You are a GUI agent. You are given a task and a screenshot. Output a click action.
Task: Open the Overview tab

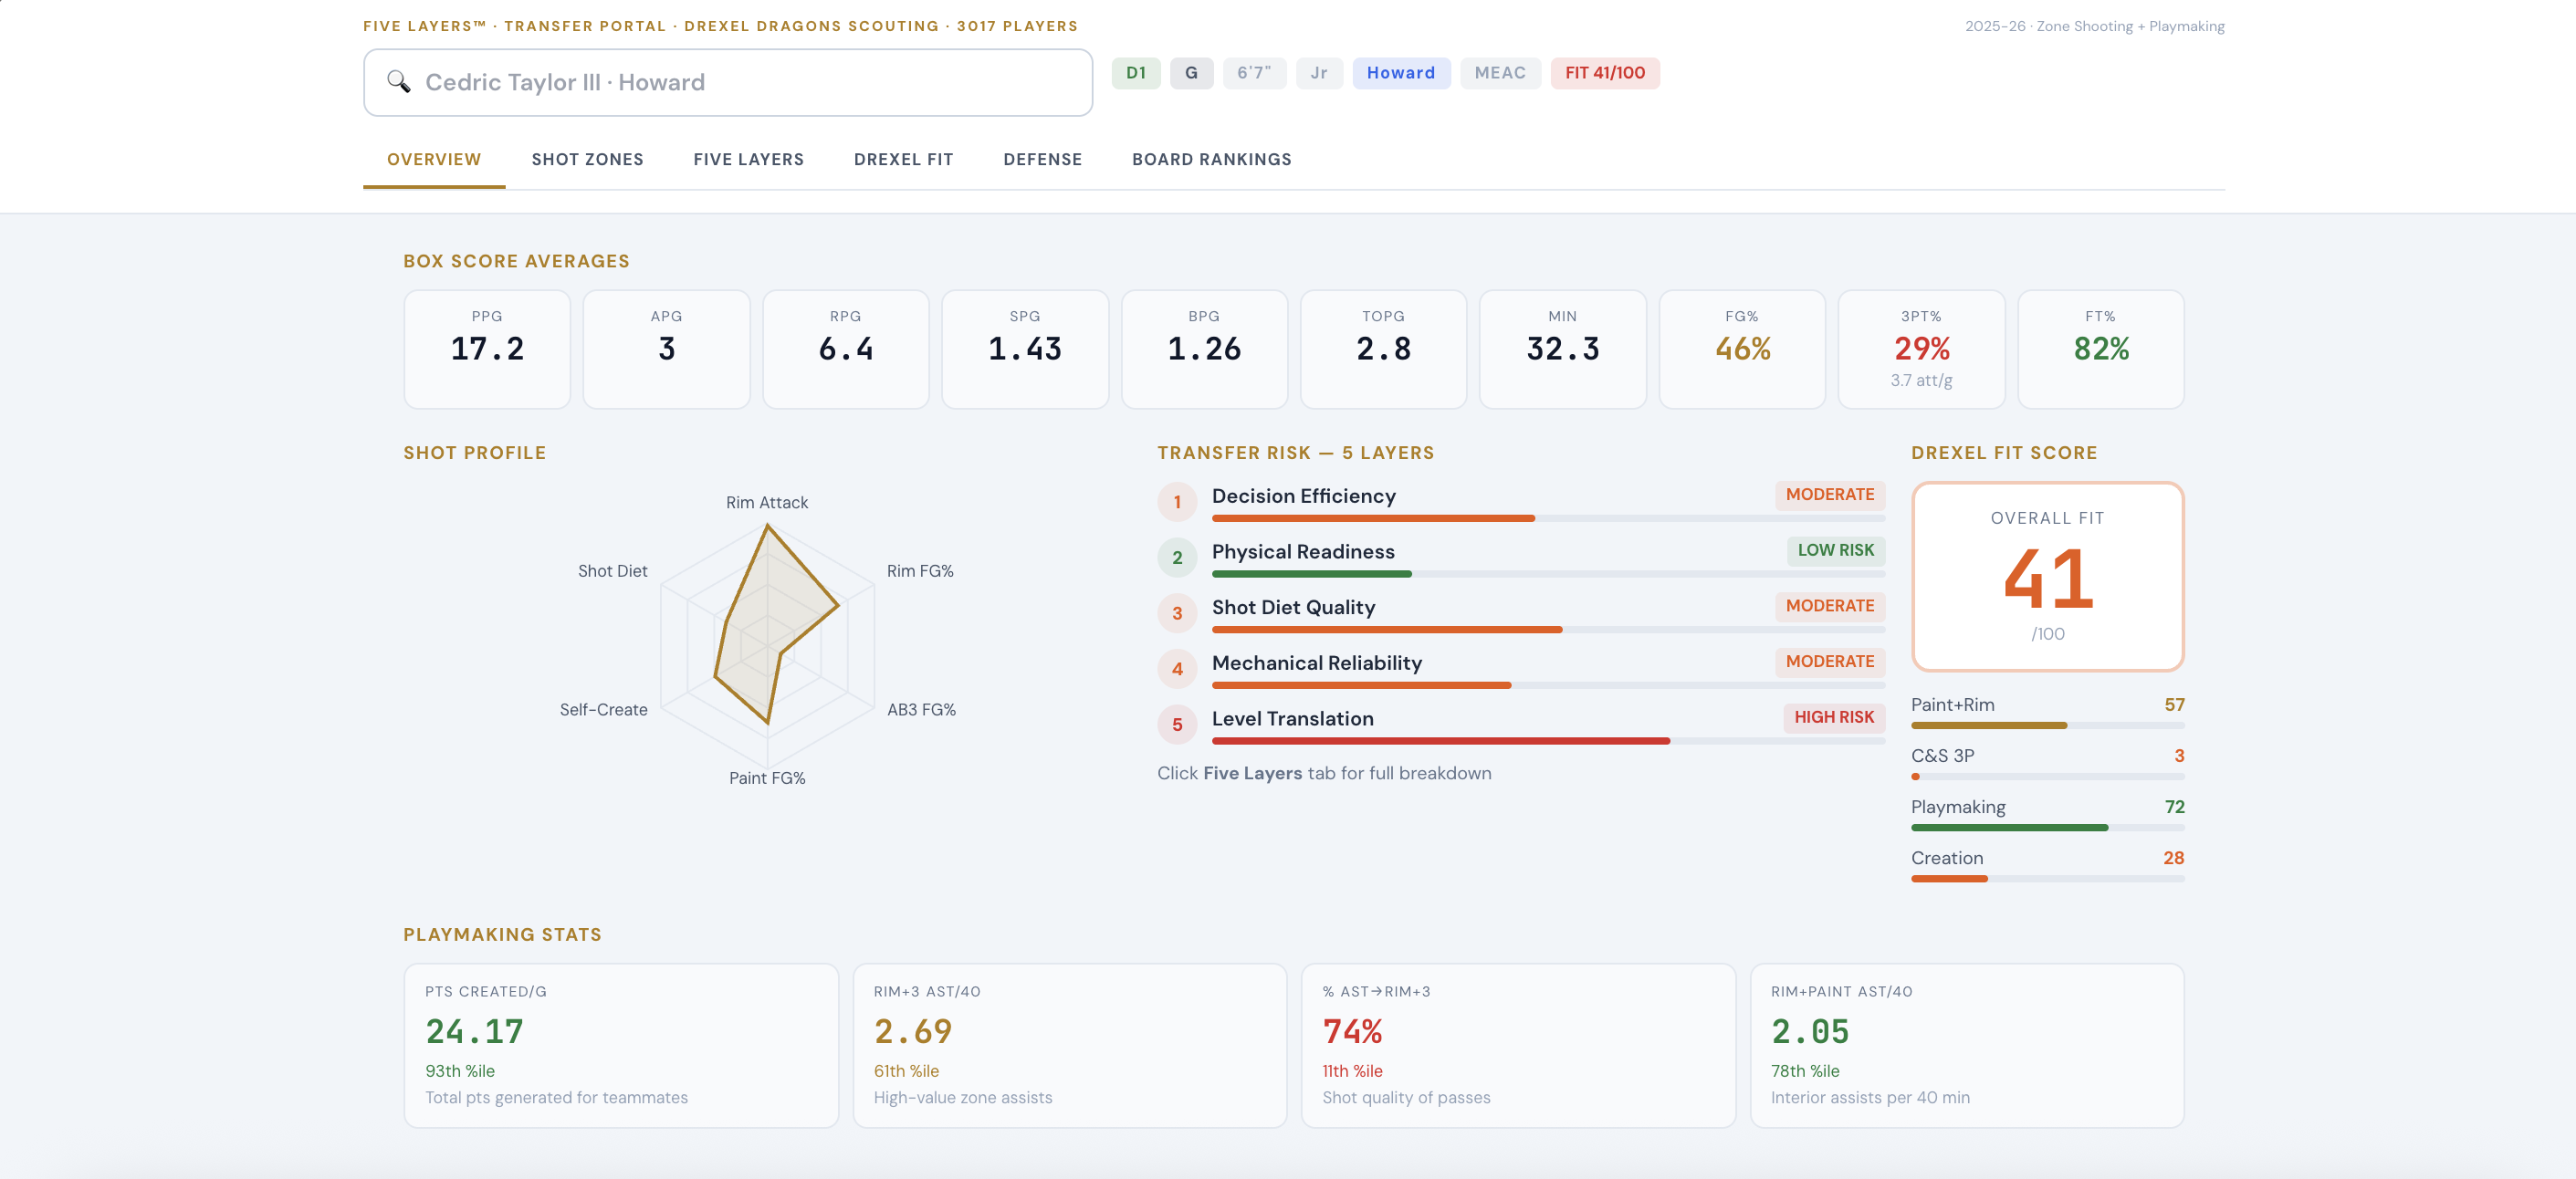[434, 159]
